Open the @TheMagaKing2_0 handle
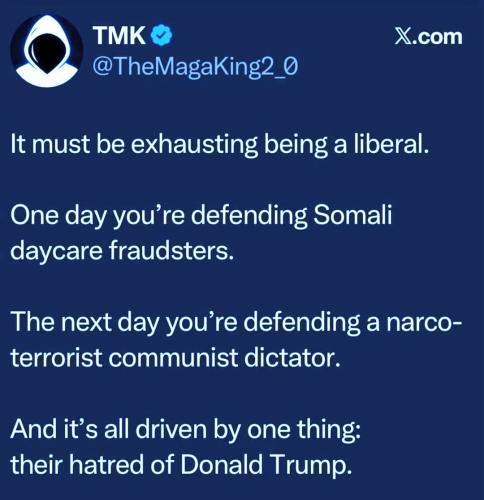 tap(195, 66)
